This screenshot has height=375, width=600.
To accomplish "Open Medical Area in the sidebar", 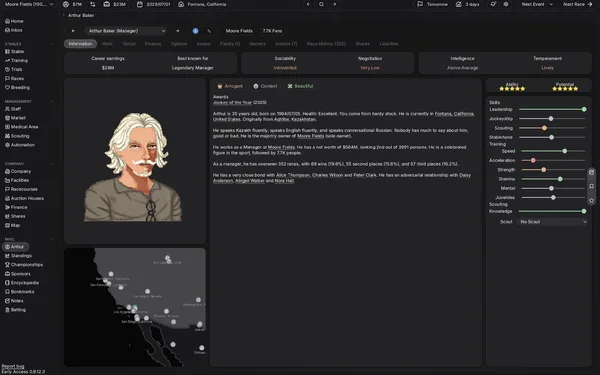I will tap(21, 127).
